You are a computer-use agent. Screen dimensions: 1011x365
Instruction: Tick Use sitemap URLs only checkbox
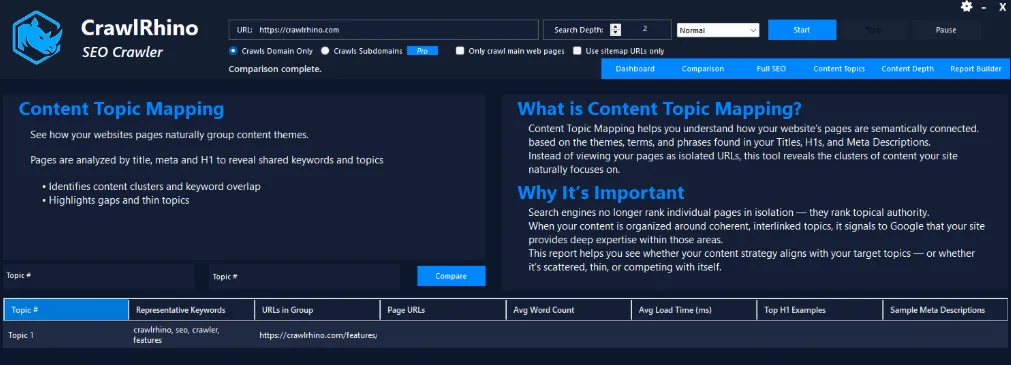(x=577, y=51)
